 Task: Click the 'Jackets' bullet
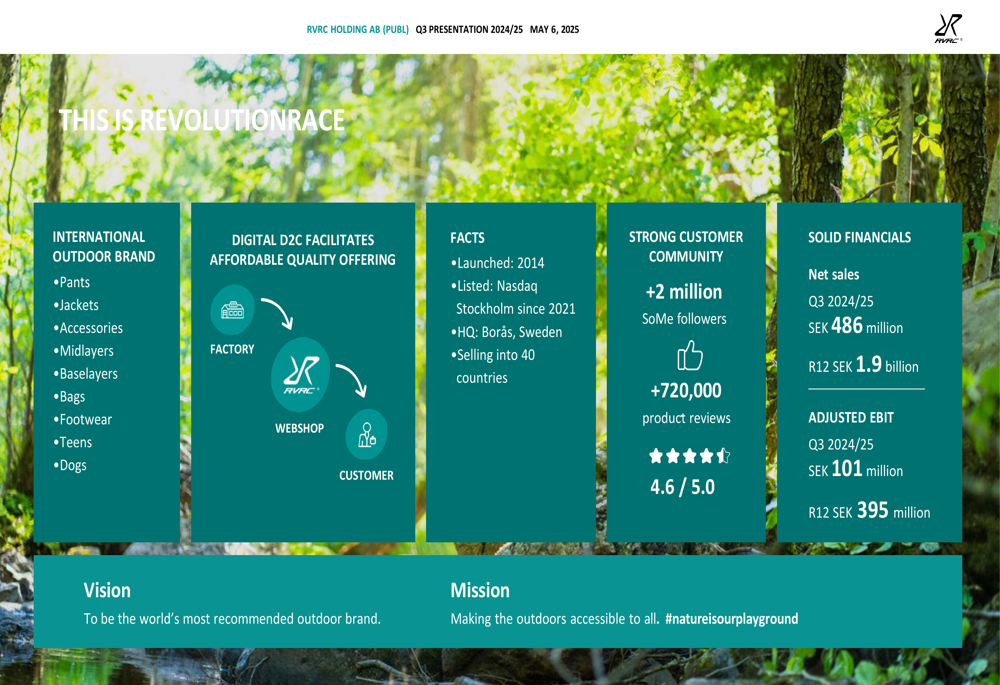[76, 306]
